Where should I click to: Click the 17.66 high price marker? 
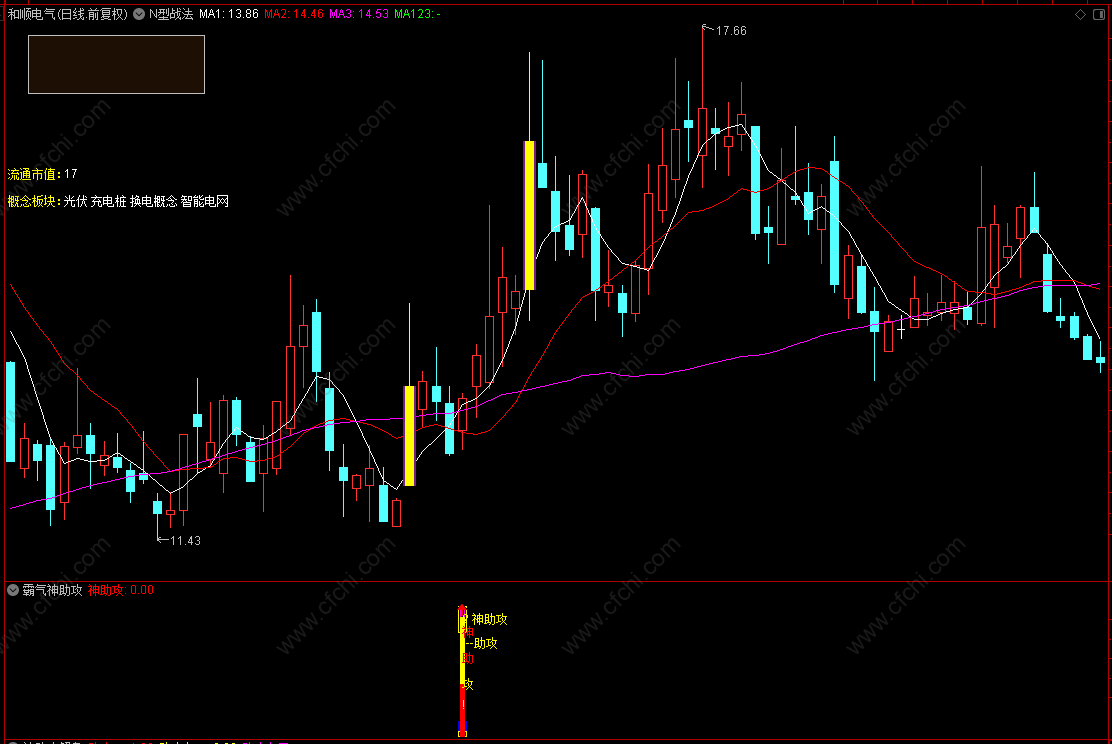point(730,30)
